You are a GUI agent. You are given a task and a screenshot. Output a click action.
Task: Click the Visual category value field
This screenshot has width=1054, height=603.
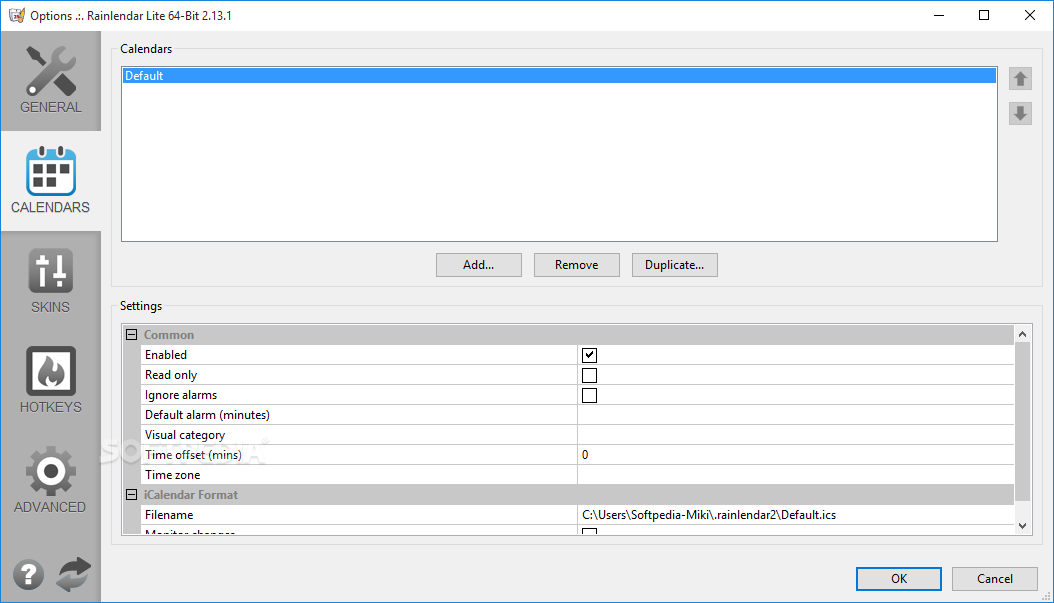pos(795,435)
